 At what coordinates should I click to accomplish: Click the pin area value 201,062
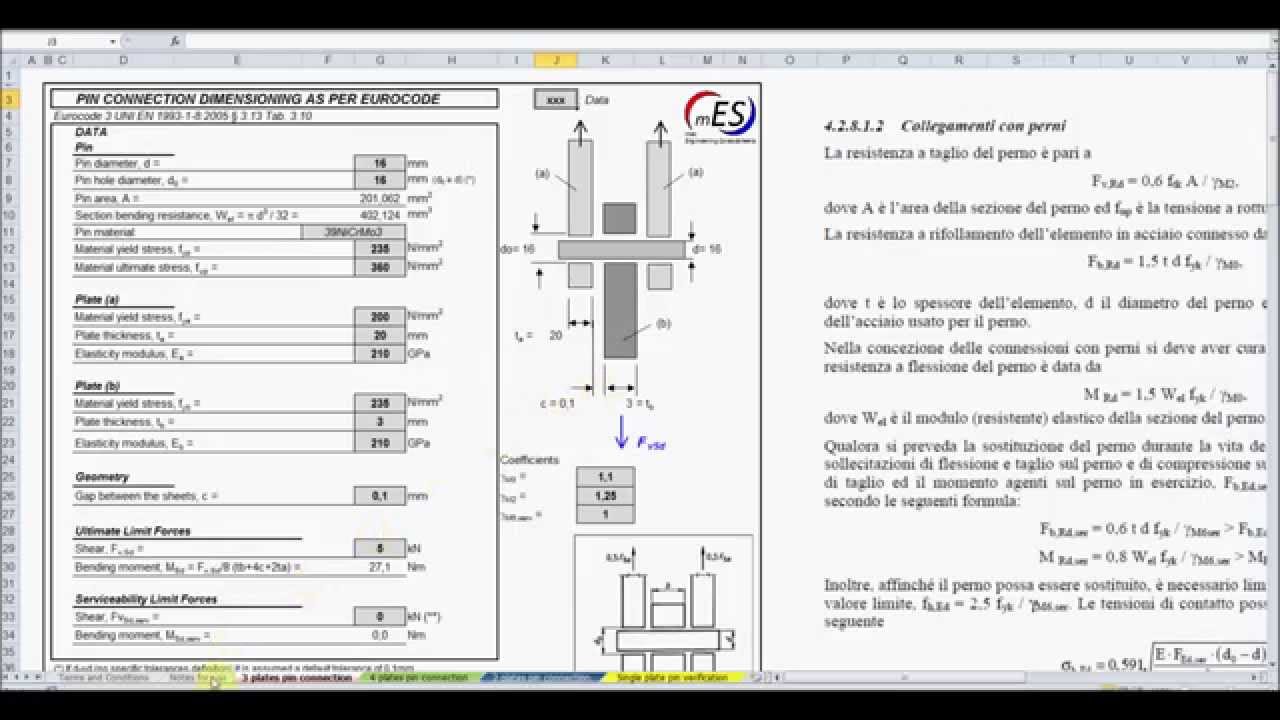click(380, 198)
